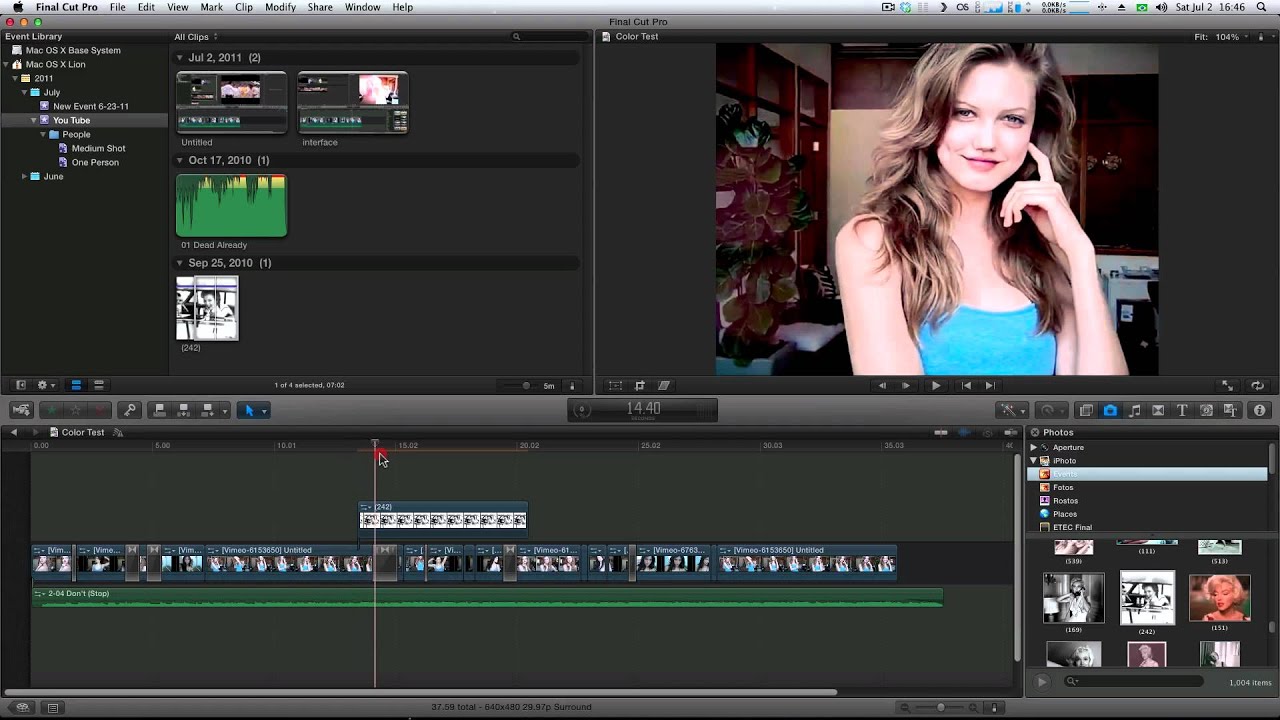Collapse the Jul 2, 2011 clip group
Viewport: 1280px width, 720px height.
181,58
